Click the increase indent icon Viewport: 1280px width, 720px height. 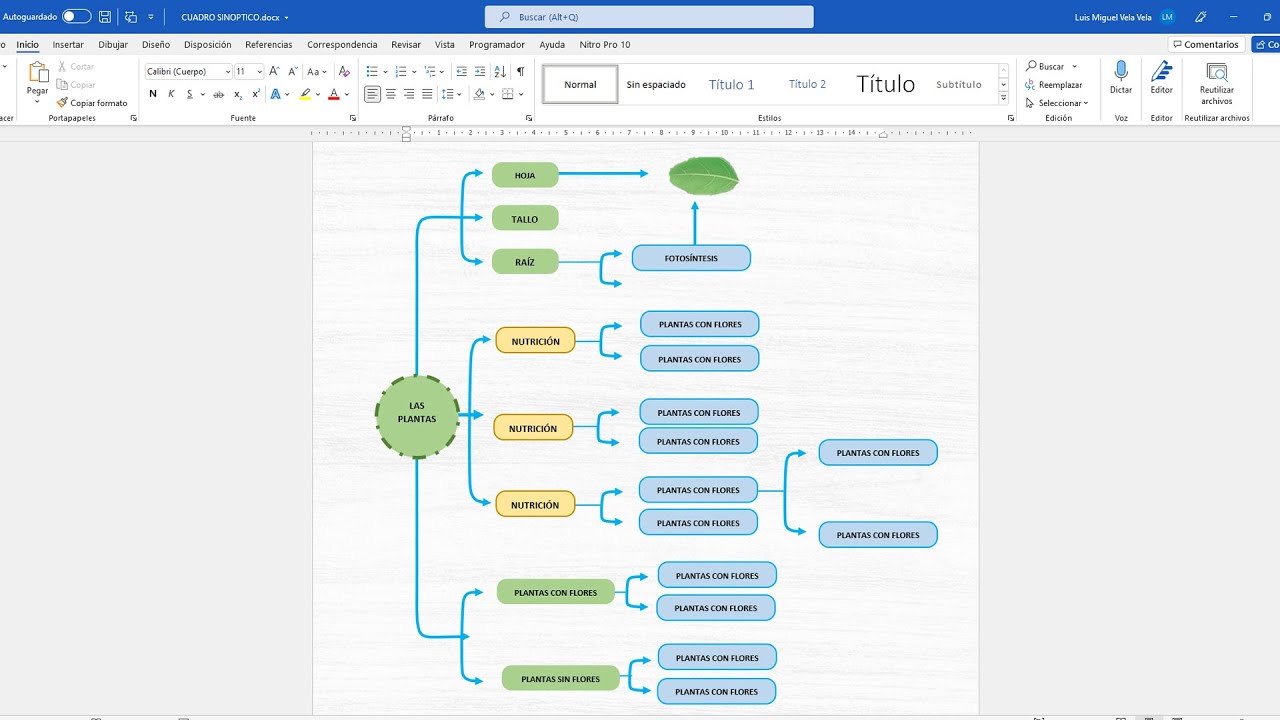tap(480, 72)
